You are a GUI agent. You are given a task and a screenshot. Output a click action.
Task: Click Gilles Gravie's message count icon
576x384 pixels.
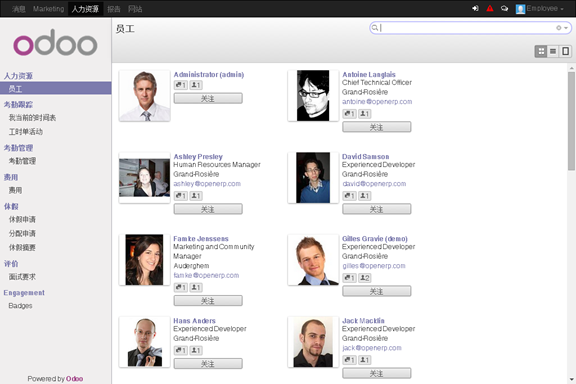click(349, 278)
